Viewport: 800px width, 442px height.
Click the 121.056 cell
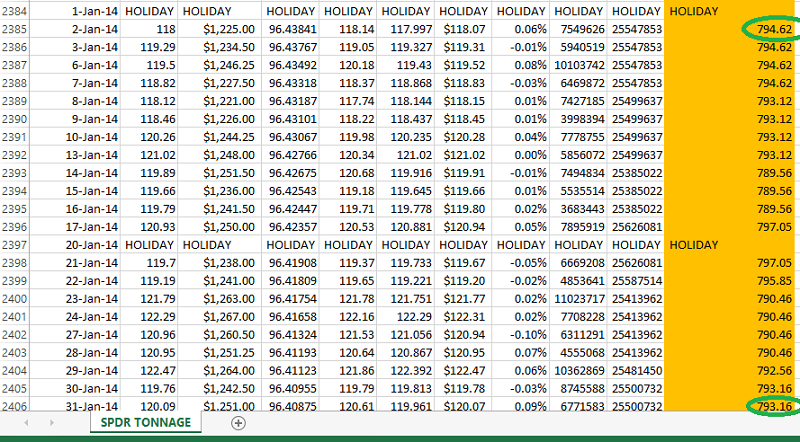(x=406, y=335)
